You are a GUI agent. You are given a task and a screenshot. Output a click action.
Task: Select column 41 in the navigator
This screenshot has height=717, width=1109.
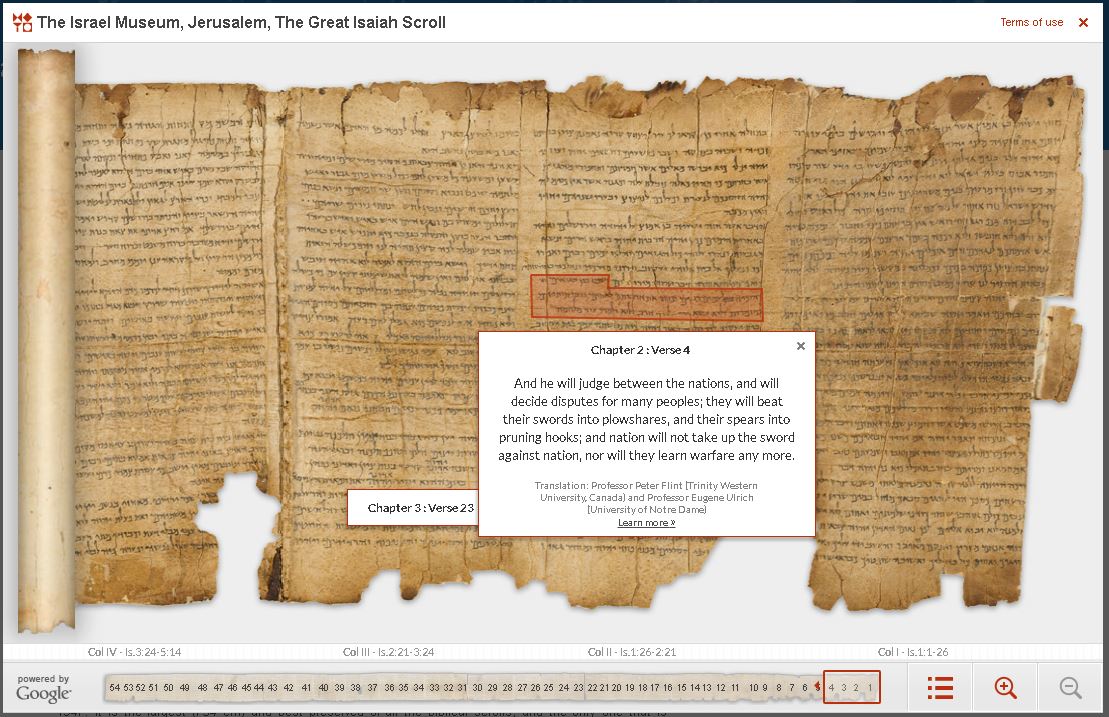click(306, 687)
